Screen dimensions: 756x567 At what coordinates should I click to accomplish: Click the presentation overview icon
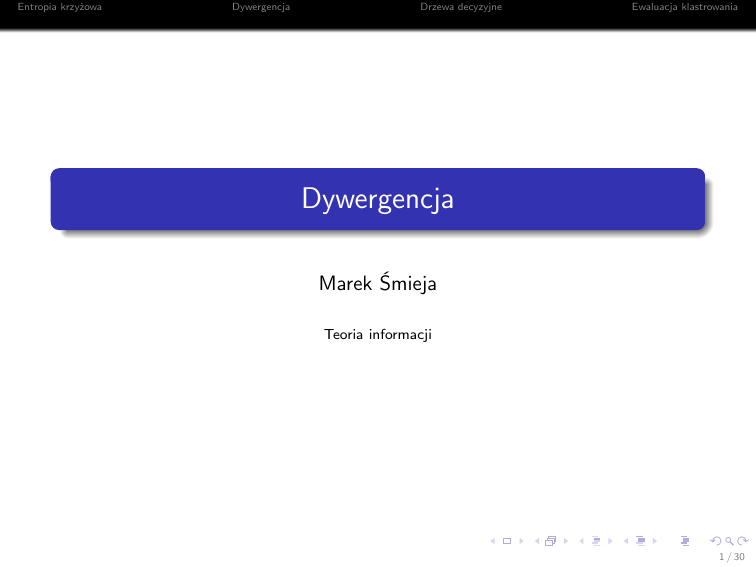[685, 541]
